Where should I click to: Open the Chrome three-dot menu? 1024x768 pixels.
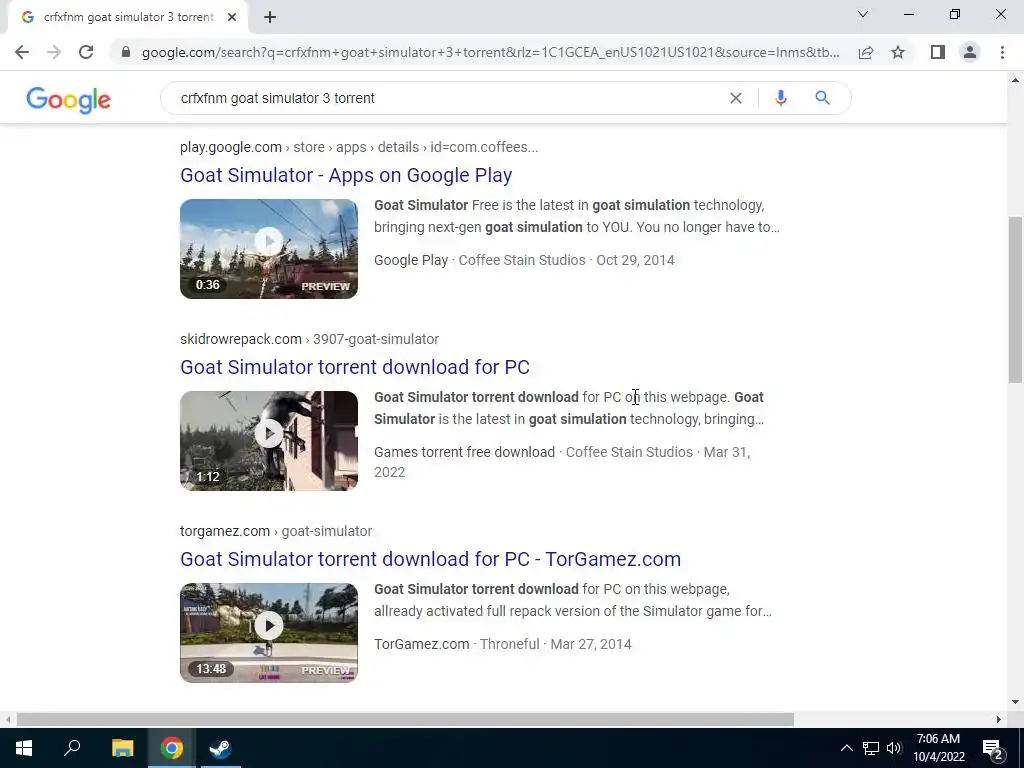[x=1002, y=52]
